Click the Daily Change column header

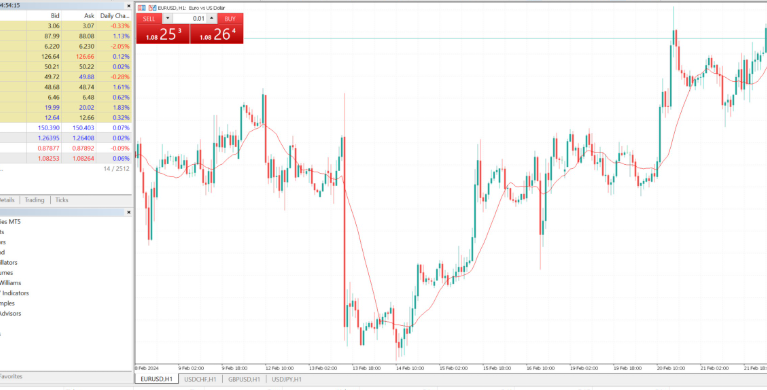pyautogui.click(x=114, y=16)
